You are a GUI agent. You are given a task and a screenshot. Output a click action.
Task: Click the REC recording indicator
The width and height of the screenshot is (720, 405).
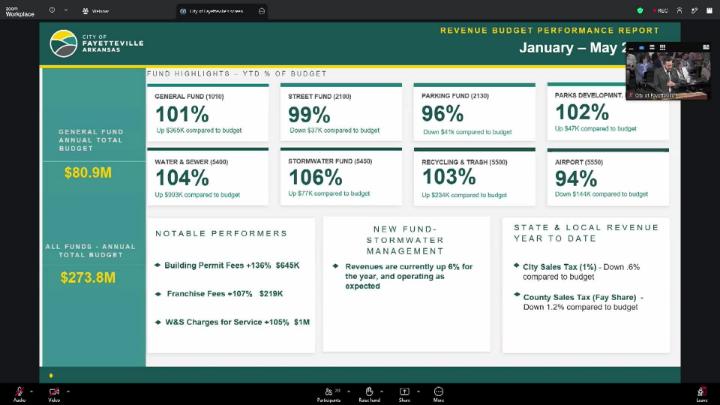[x=660, y=11]
